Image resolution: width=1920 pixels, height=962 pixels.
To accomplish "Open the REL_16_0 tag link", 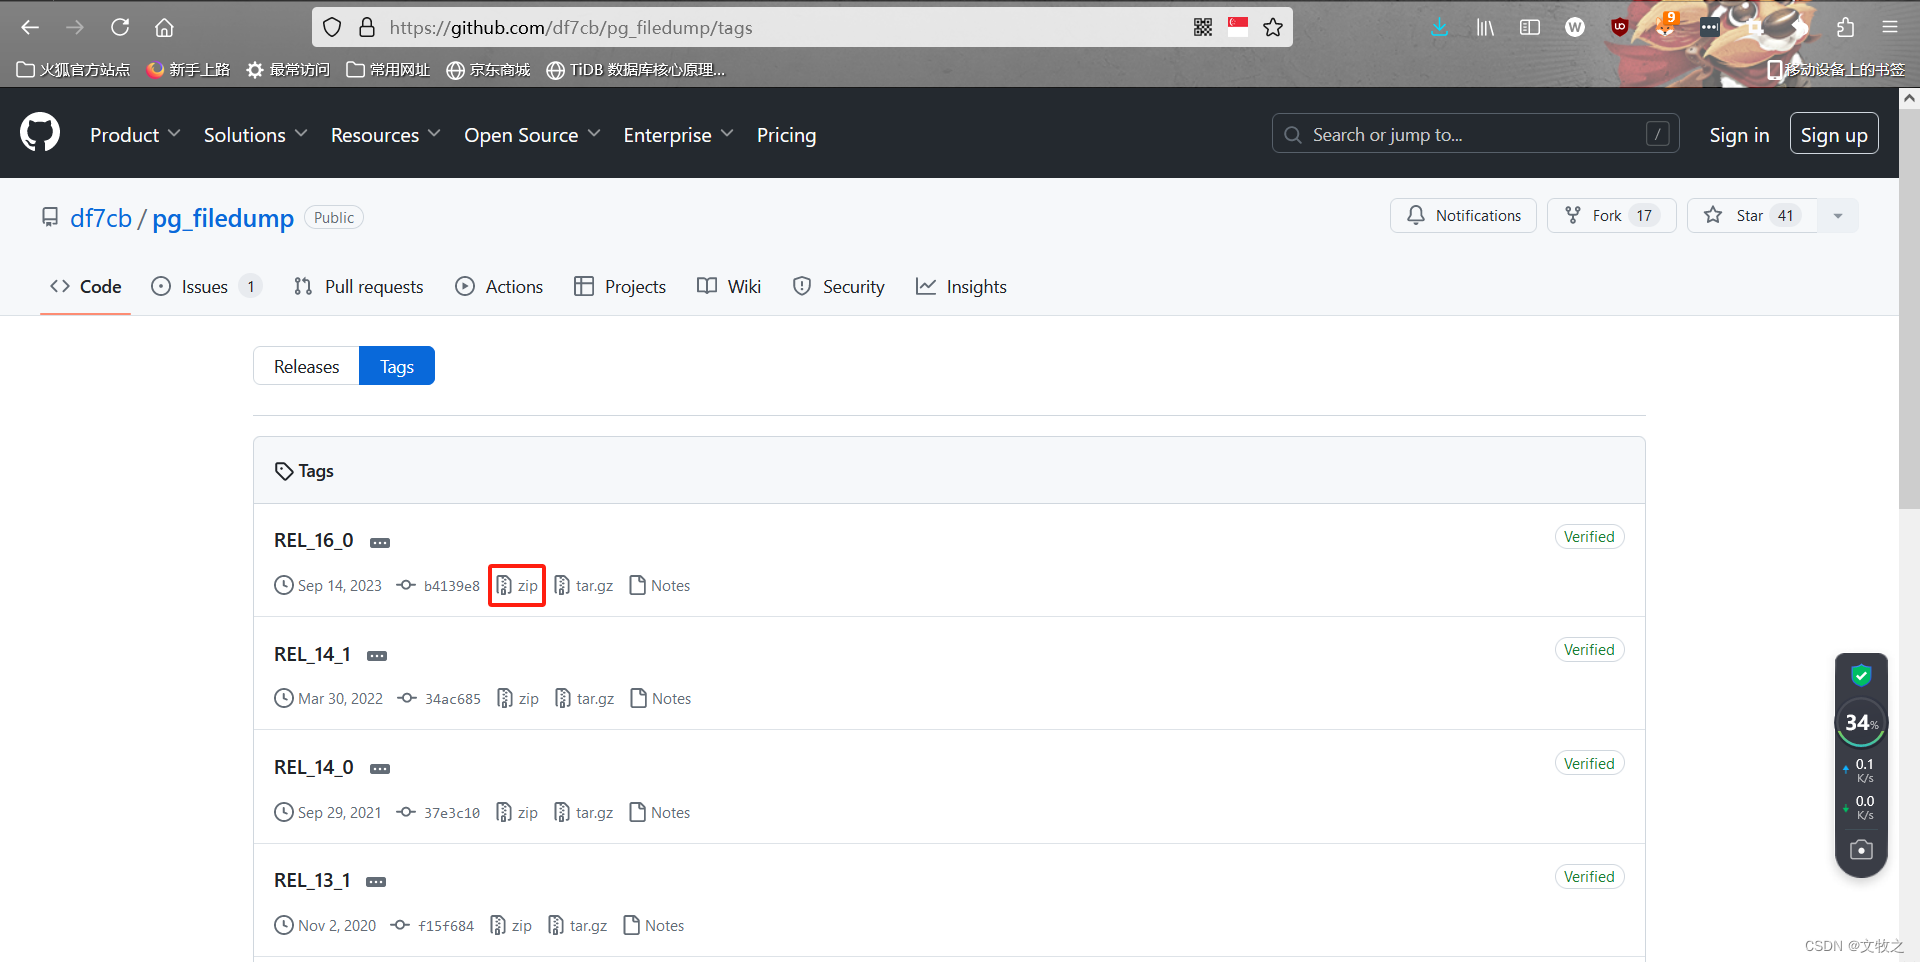I will tap(314, 540).
